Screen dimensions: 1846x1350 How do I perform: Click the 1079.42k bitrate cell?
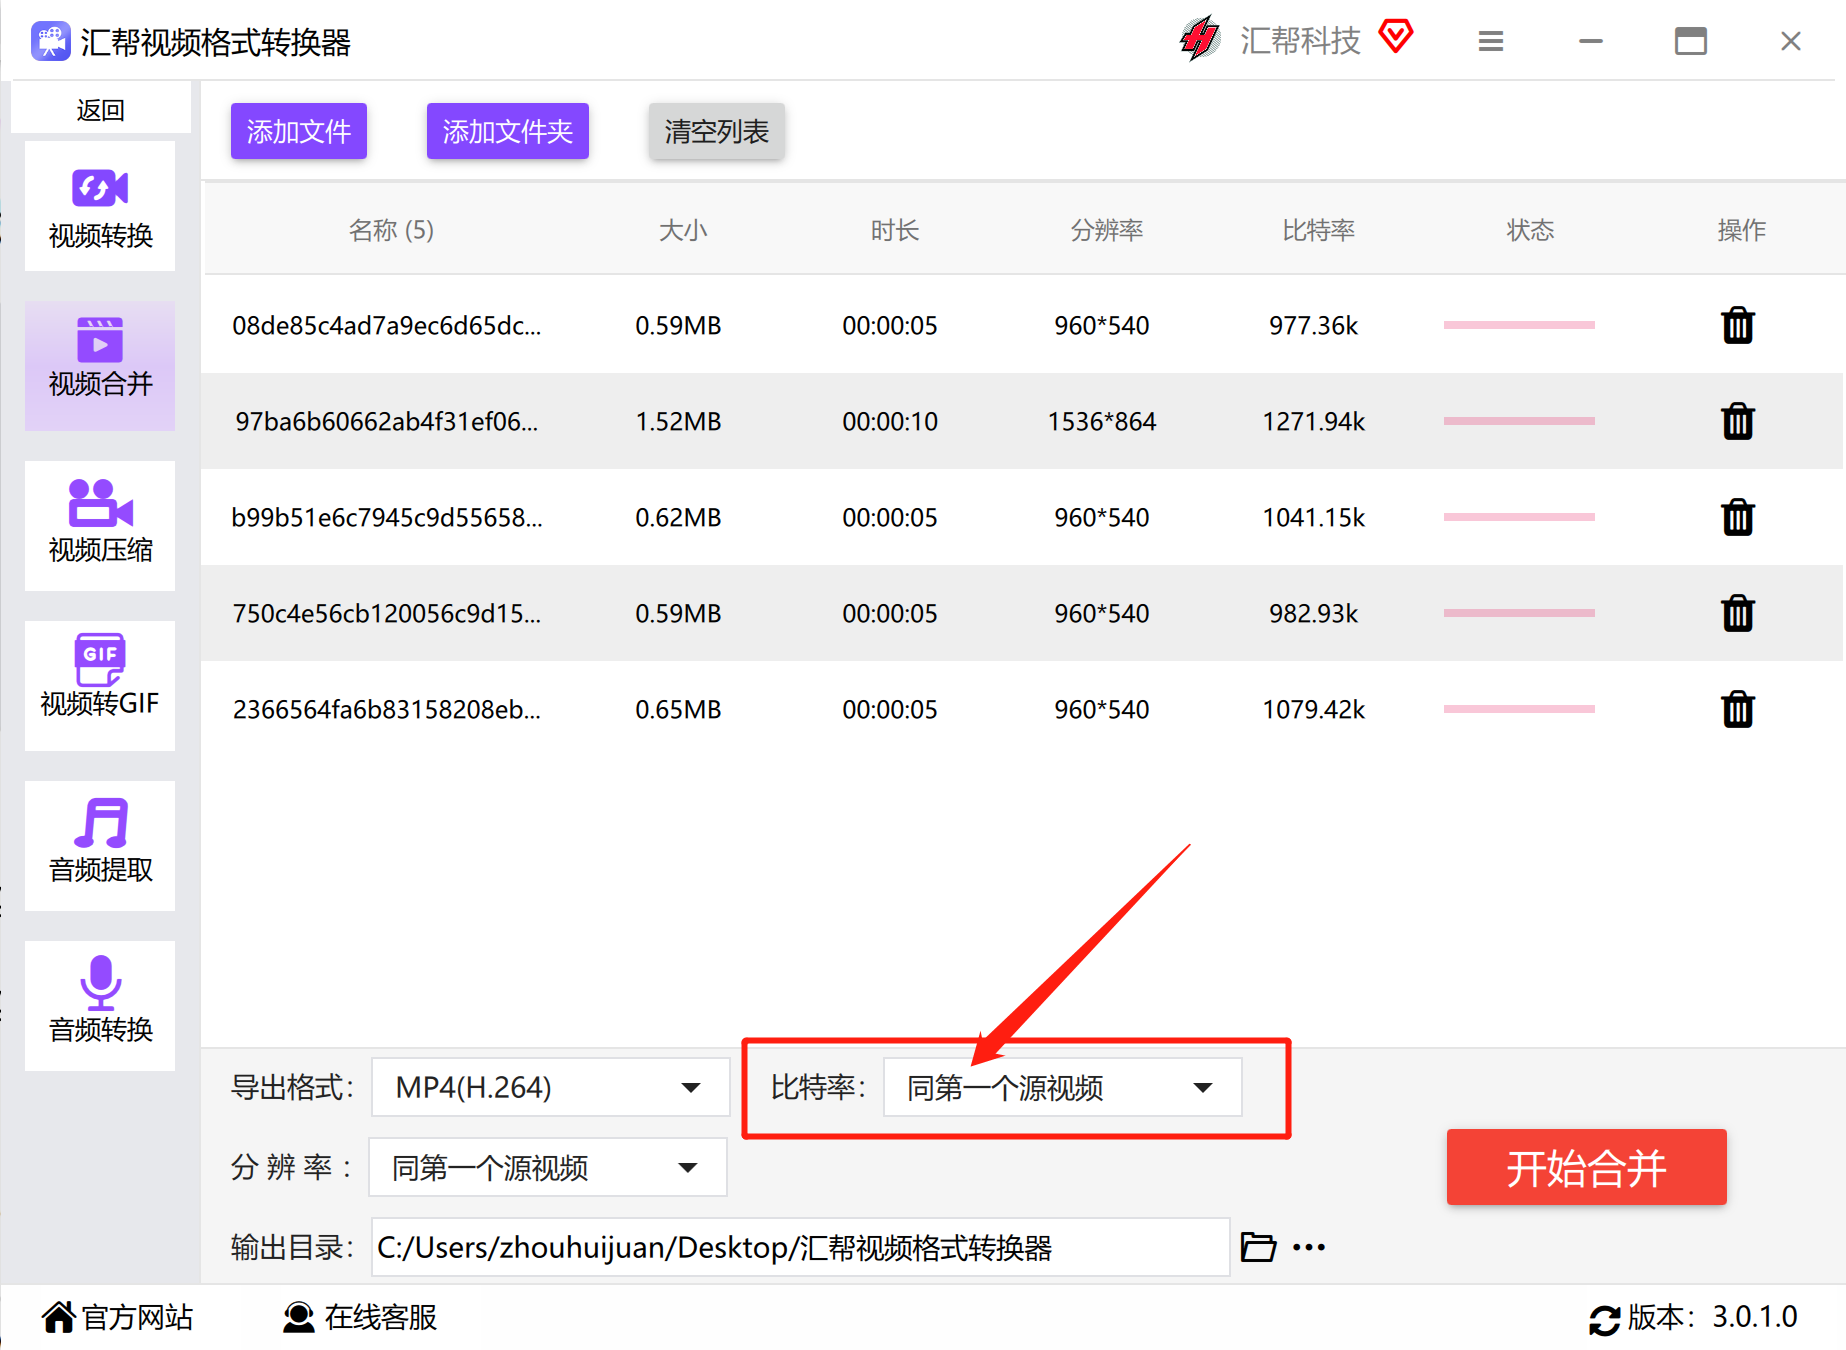click(1314, 709)
